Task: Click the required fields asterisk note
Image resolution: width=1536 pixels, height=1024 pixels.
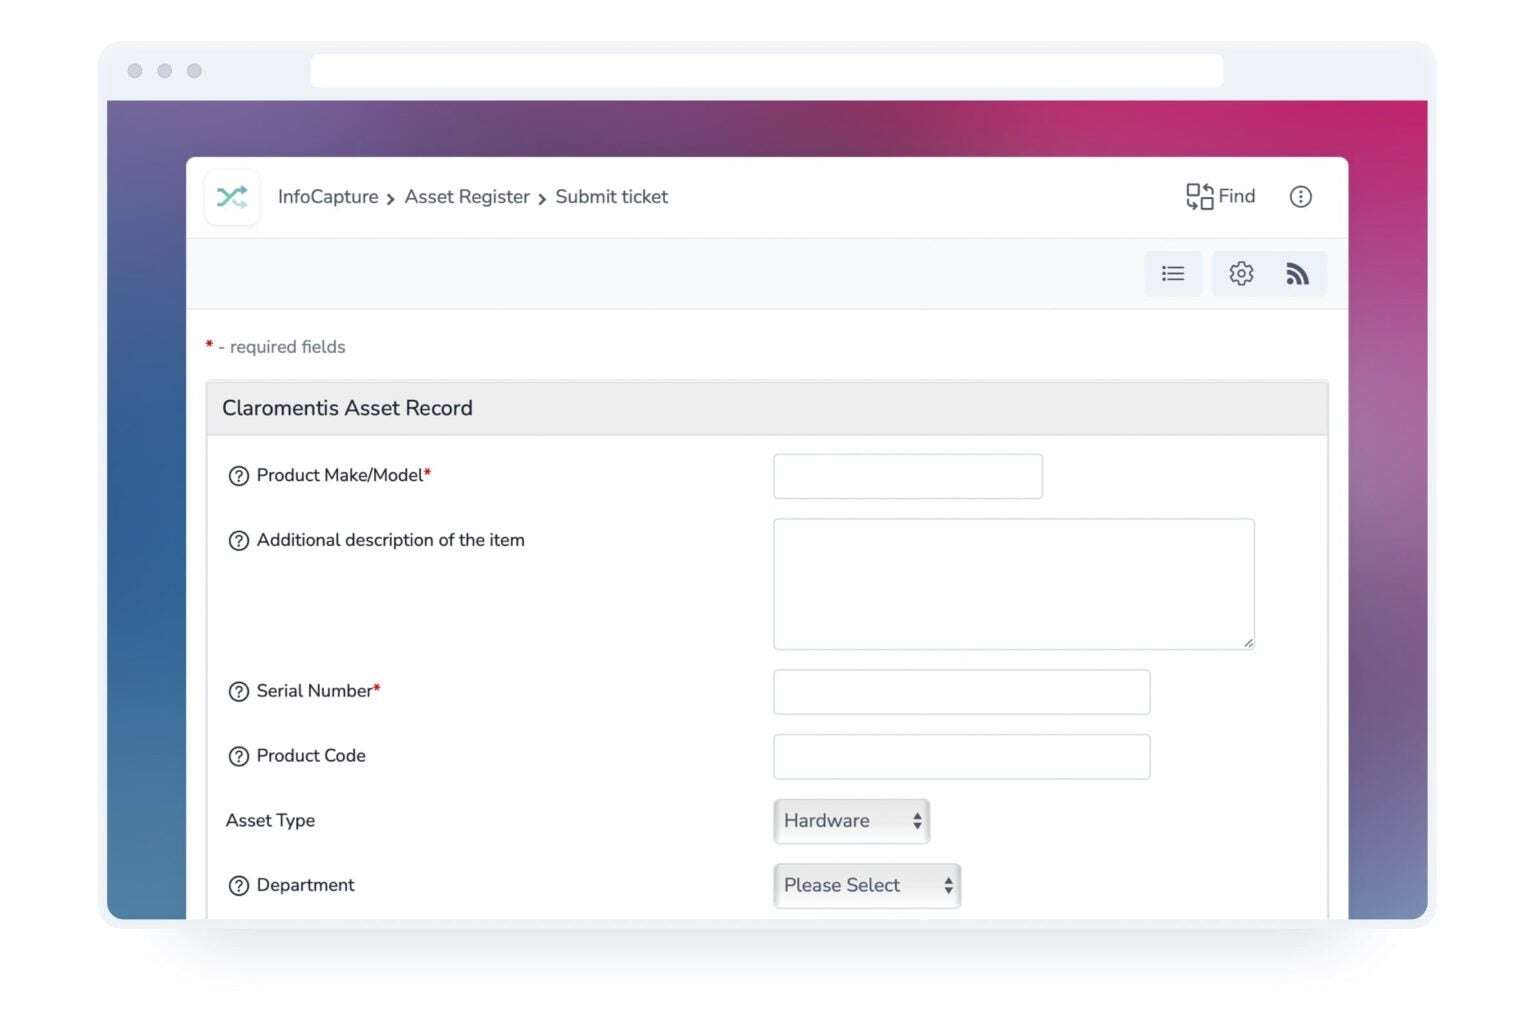Action: coord(275,346)
